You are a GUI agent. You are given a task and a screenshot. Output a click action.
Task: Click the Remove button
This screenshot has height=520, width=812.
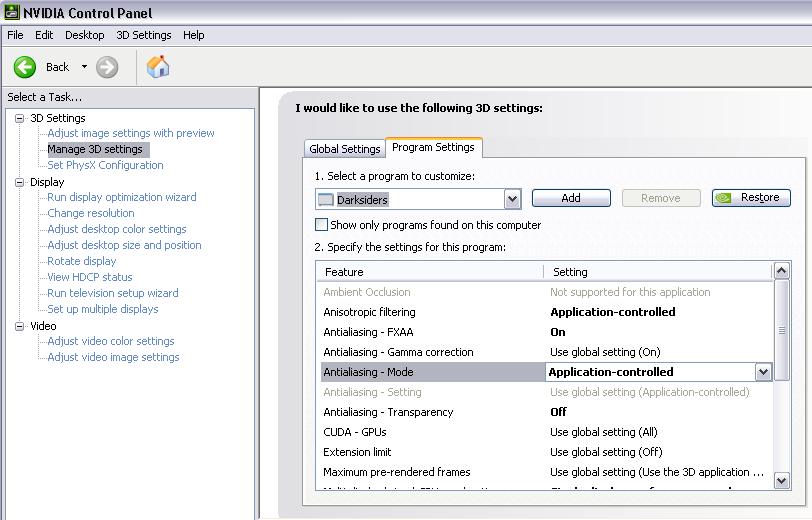point(661,198)
